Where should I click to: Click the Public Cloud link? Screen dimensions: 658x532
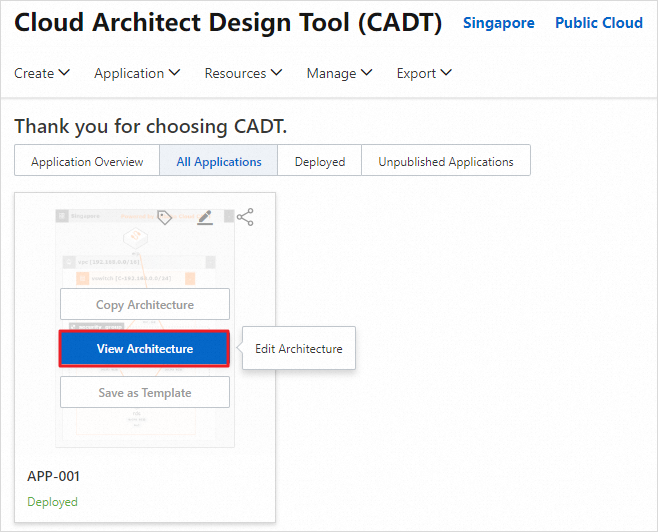[599, 23]
